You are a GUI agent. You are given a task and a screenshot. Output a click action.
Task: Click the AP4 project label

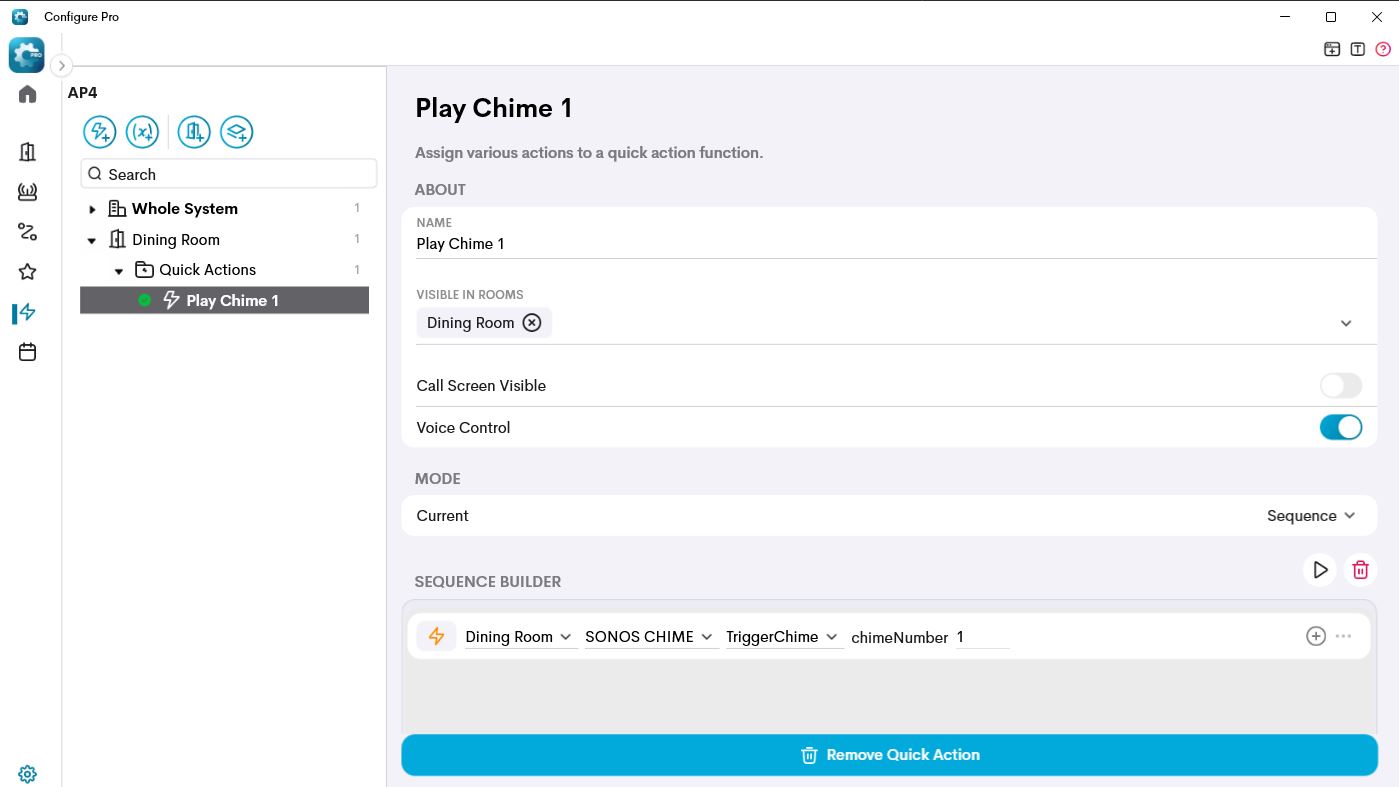click(83, 93)
